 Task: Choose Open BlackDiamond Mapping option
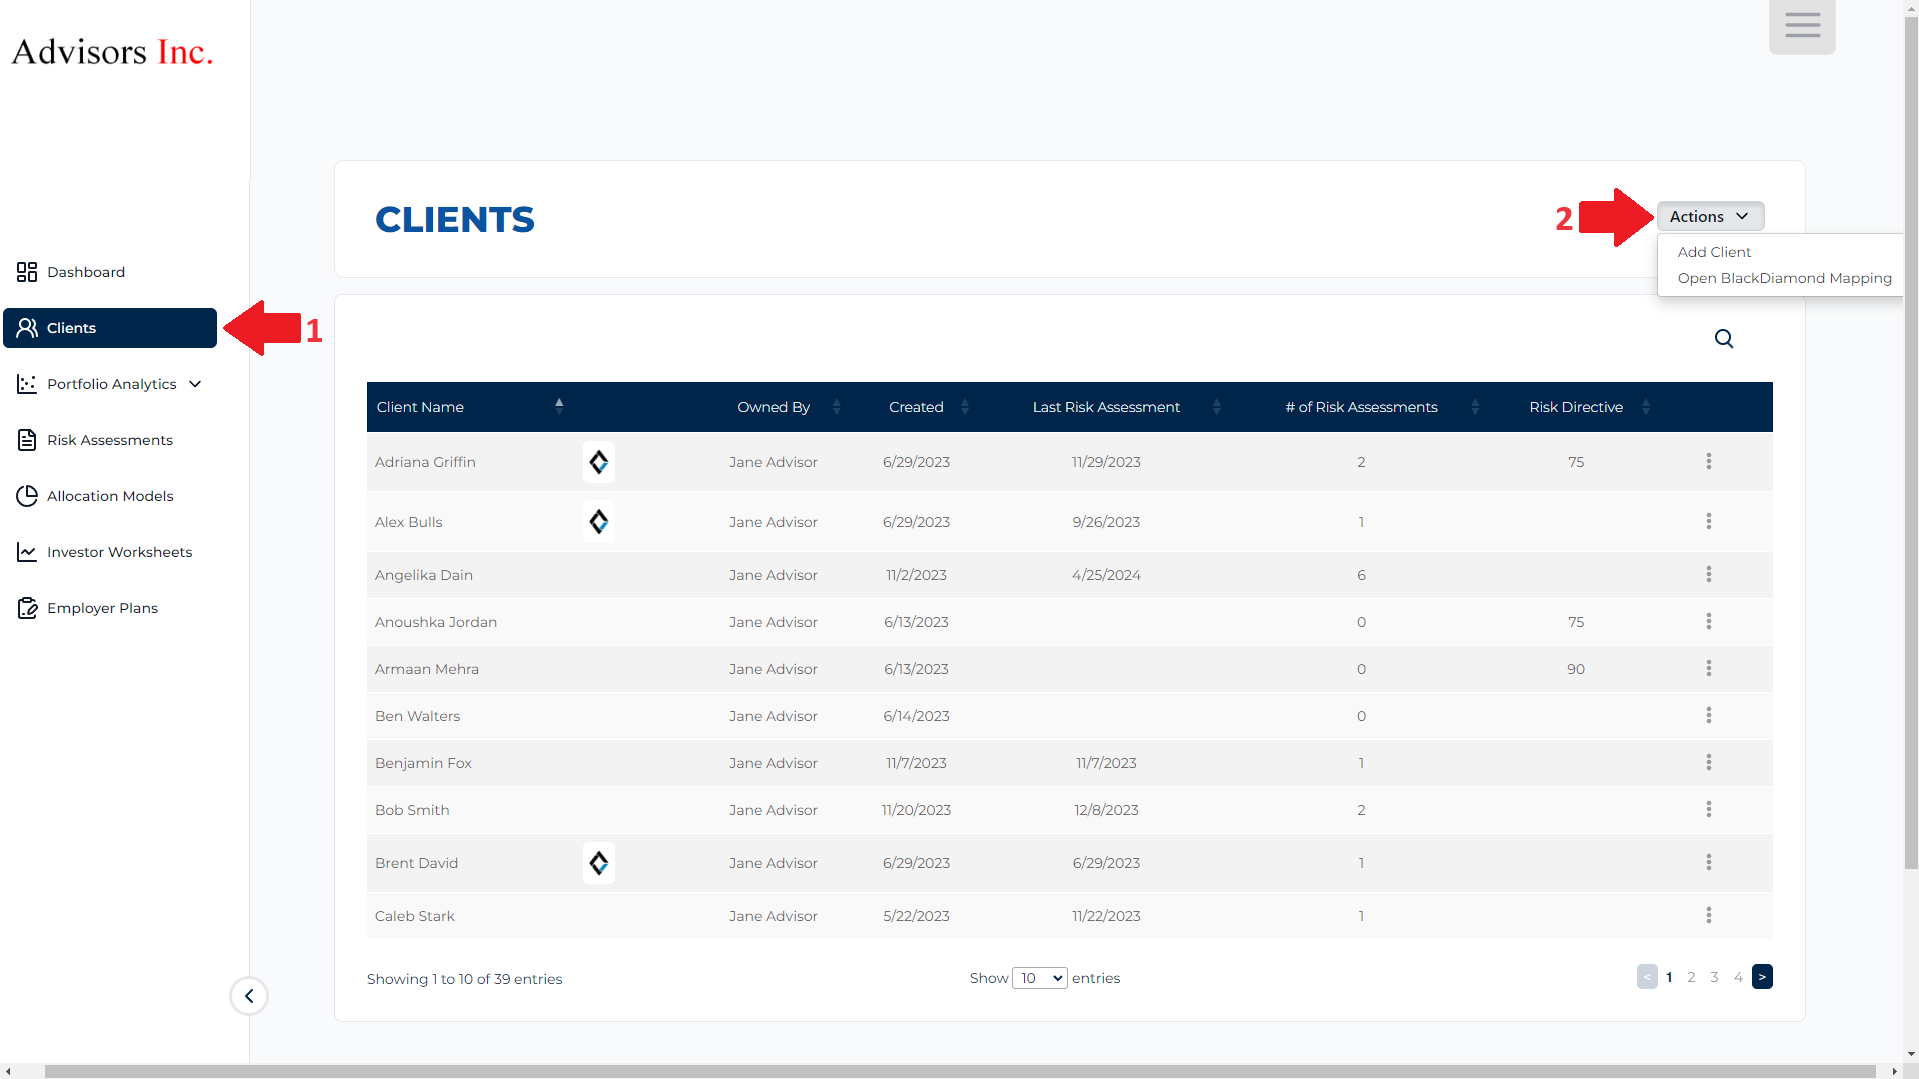click(1784, 278)
